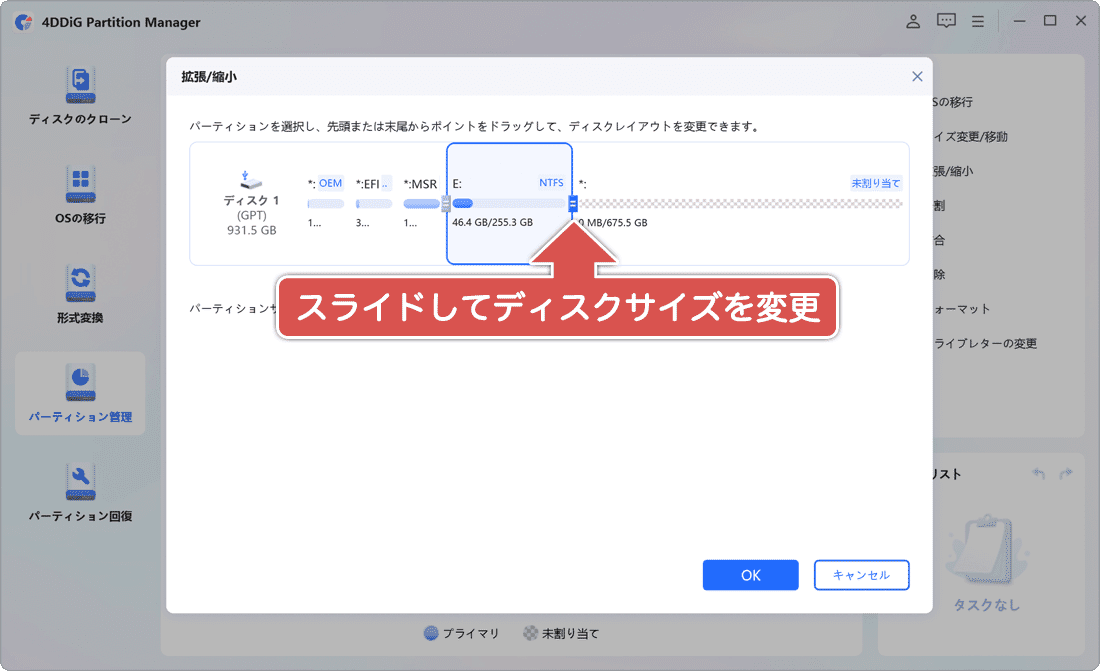1100x671 pixels.
Task: Click the user account icon in the title bar
Action: click(x=912, y=20)
